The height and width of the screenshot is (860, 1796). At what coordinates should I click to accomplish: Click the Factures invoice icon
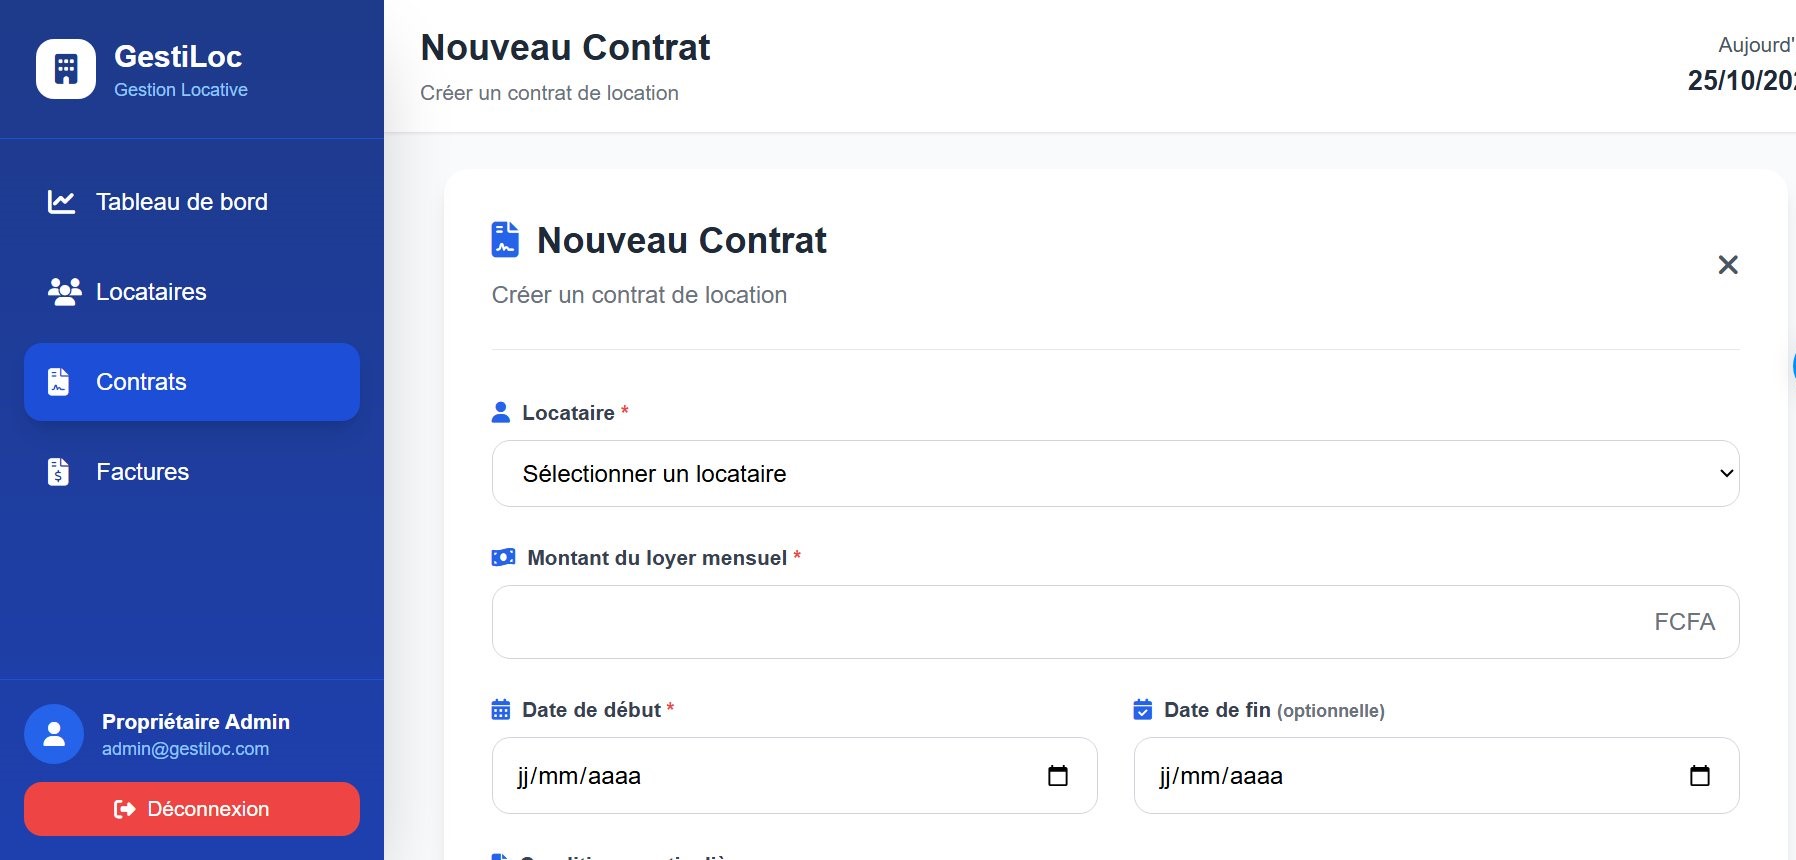pos(59,472)
